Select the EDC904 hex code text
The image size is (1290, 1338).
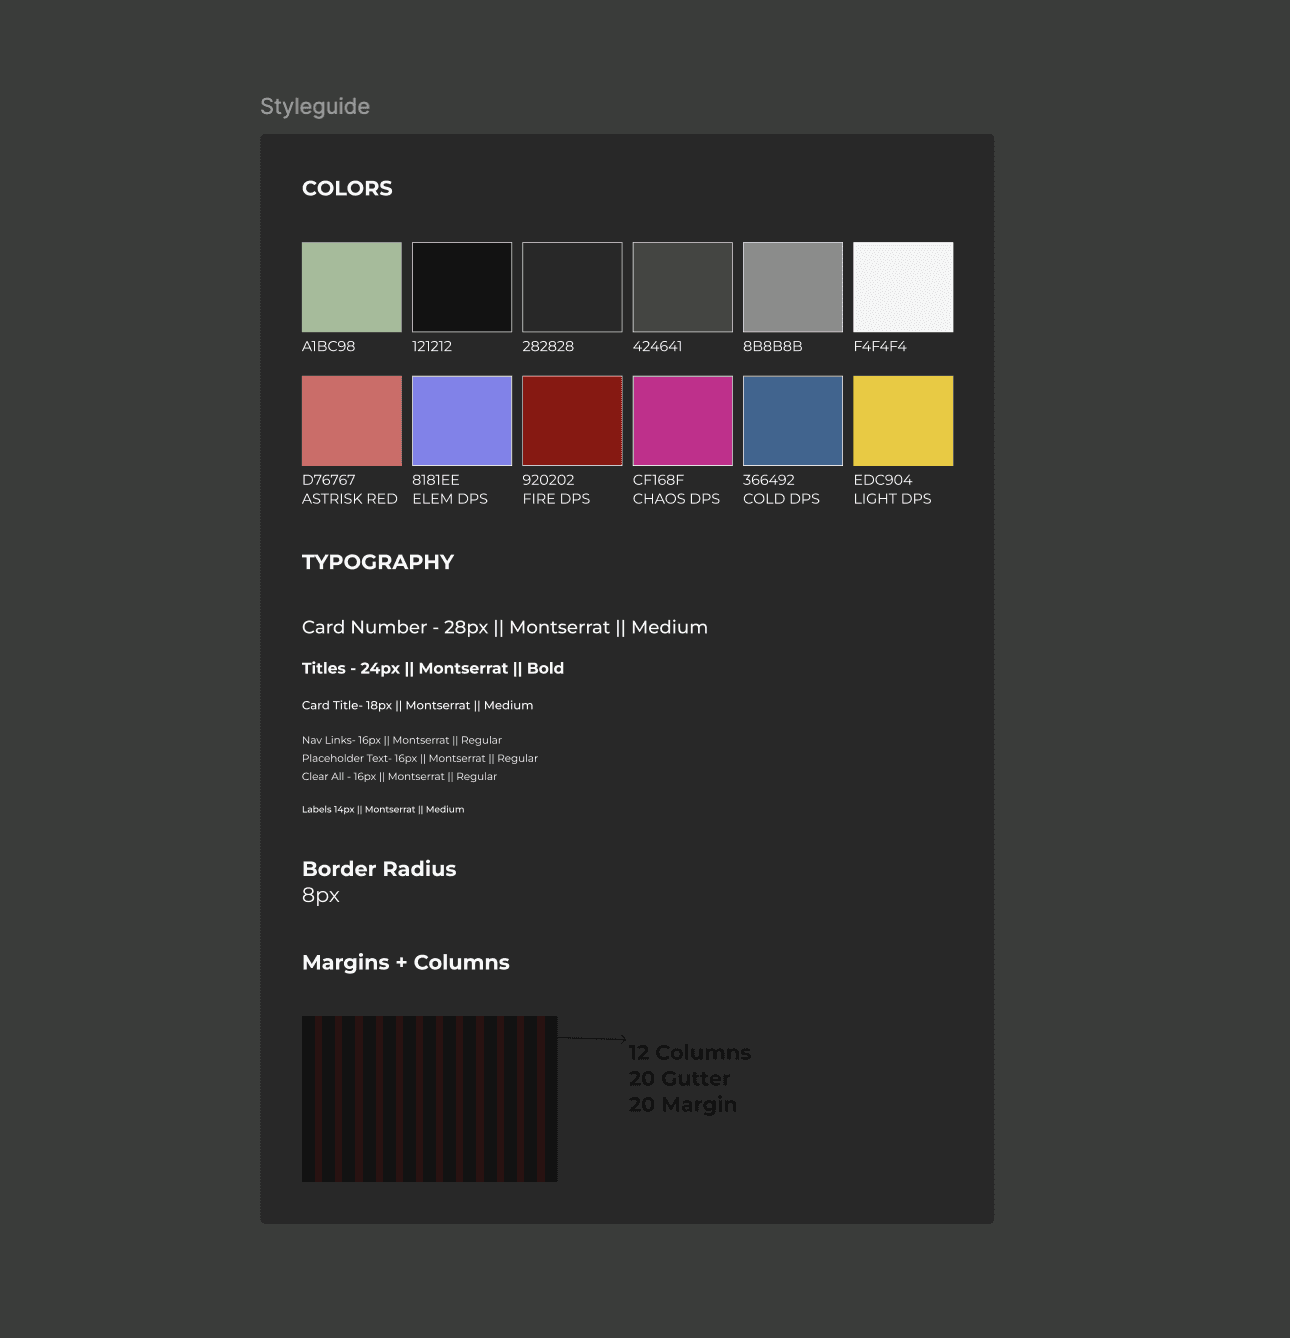pos(883,480)
